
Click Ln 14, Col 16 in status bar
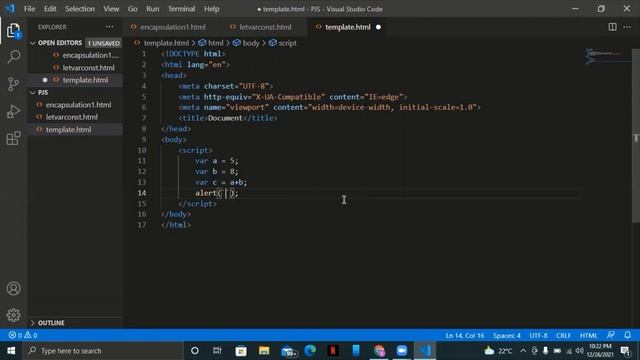465,336
